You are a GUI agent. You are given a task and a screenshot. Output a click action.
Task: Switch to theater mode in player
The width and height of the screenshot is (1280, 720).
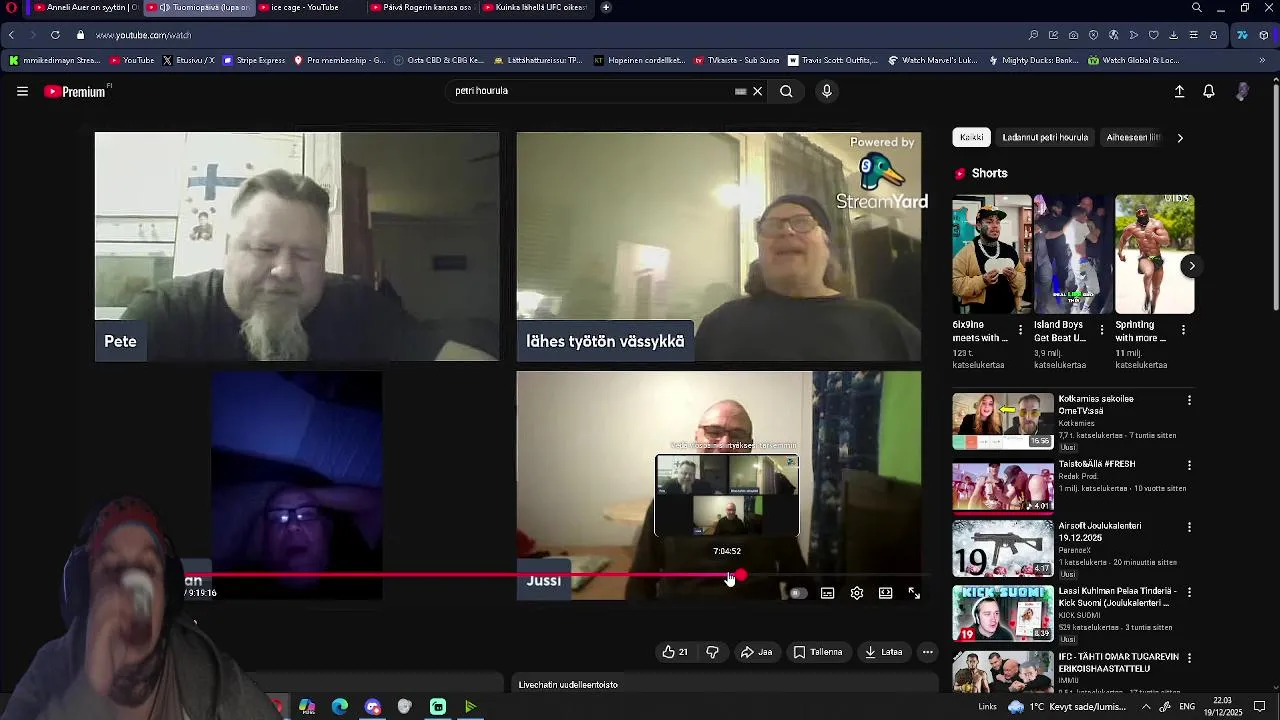(885, 593)
